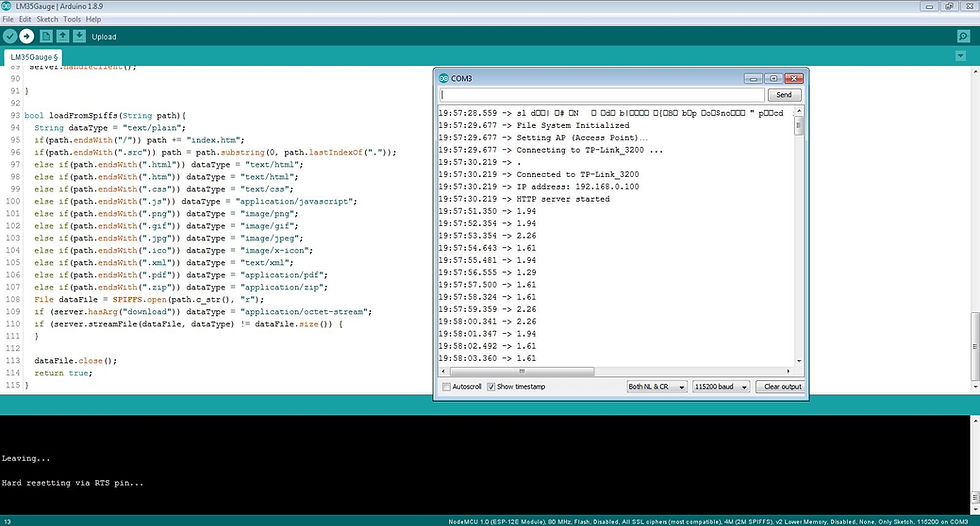980x526 pixels.
Task: Toggle the Autoscroll checkbox
Action: [446, 387]
